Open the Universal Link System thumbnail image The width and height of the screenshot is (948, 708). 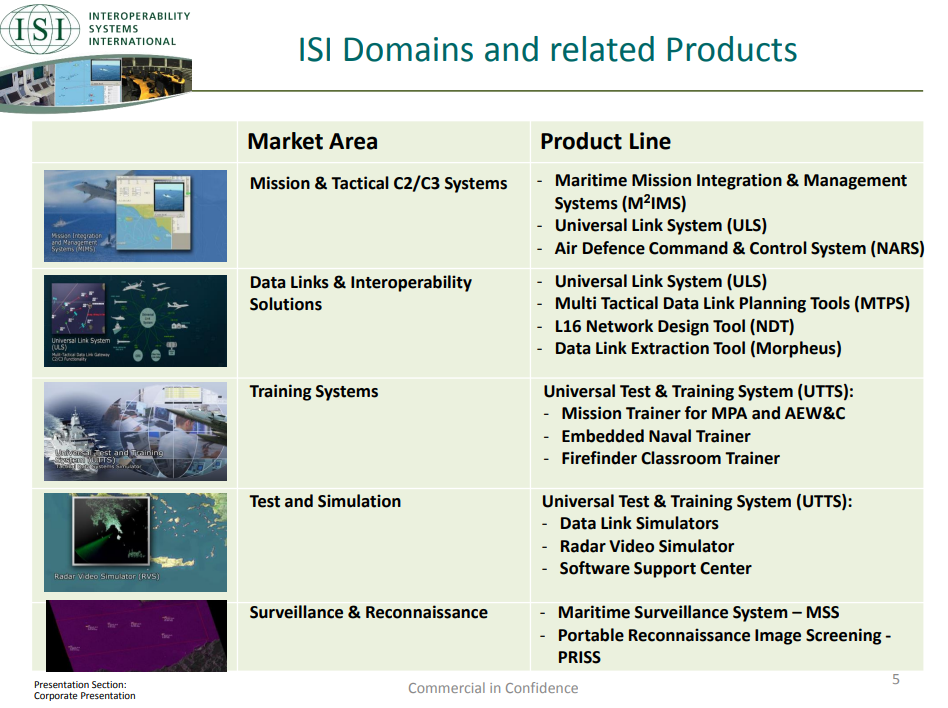(135, 320)
